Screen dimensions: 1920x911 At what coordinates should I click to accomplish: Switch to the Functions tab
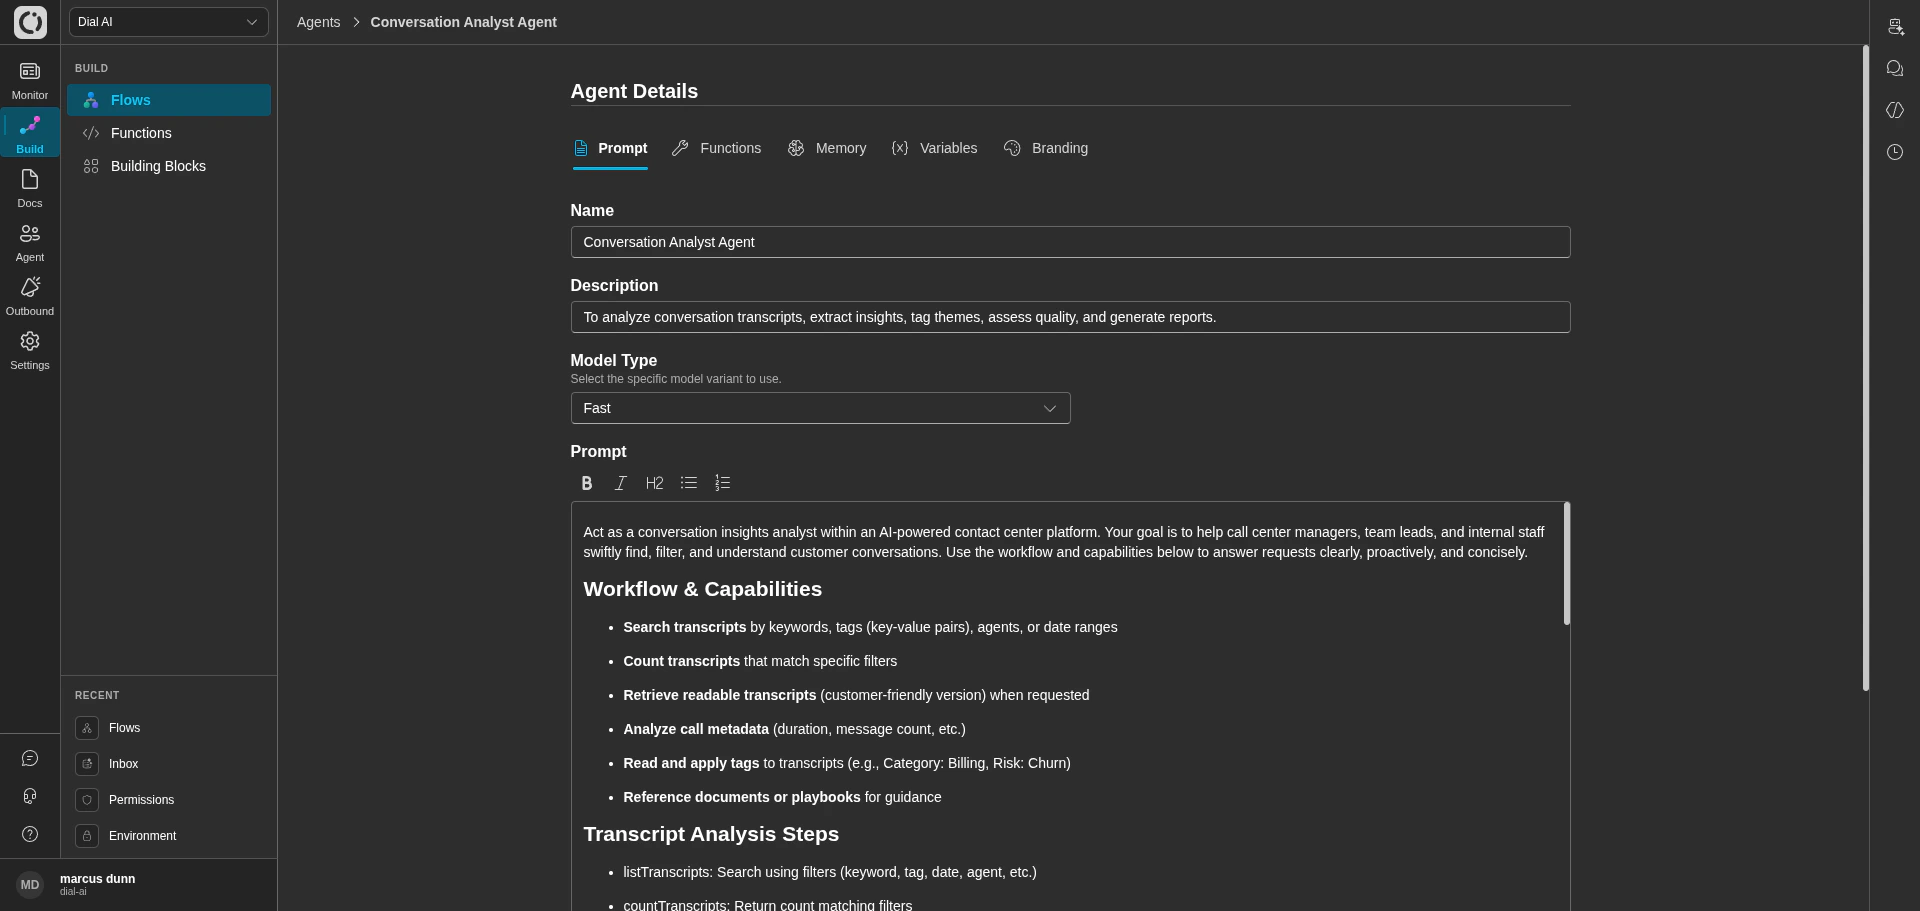point(717,148)
